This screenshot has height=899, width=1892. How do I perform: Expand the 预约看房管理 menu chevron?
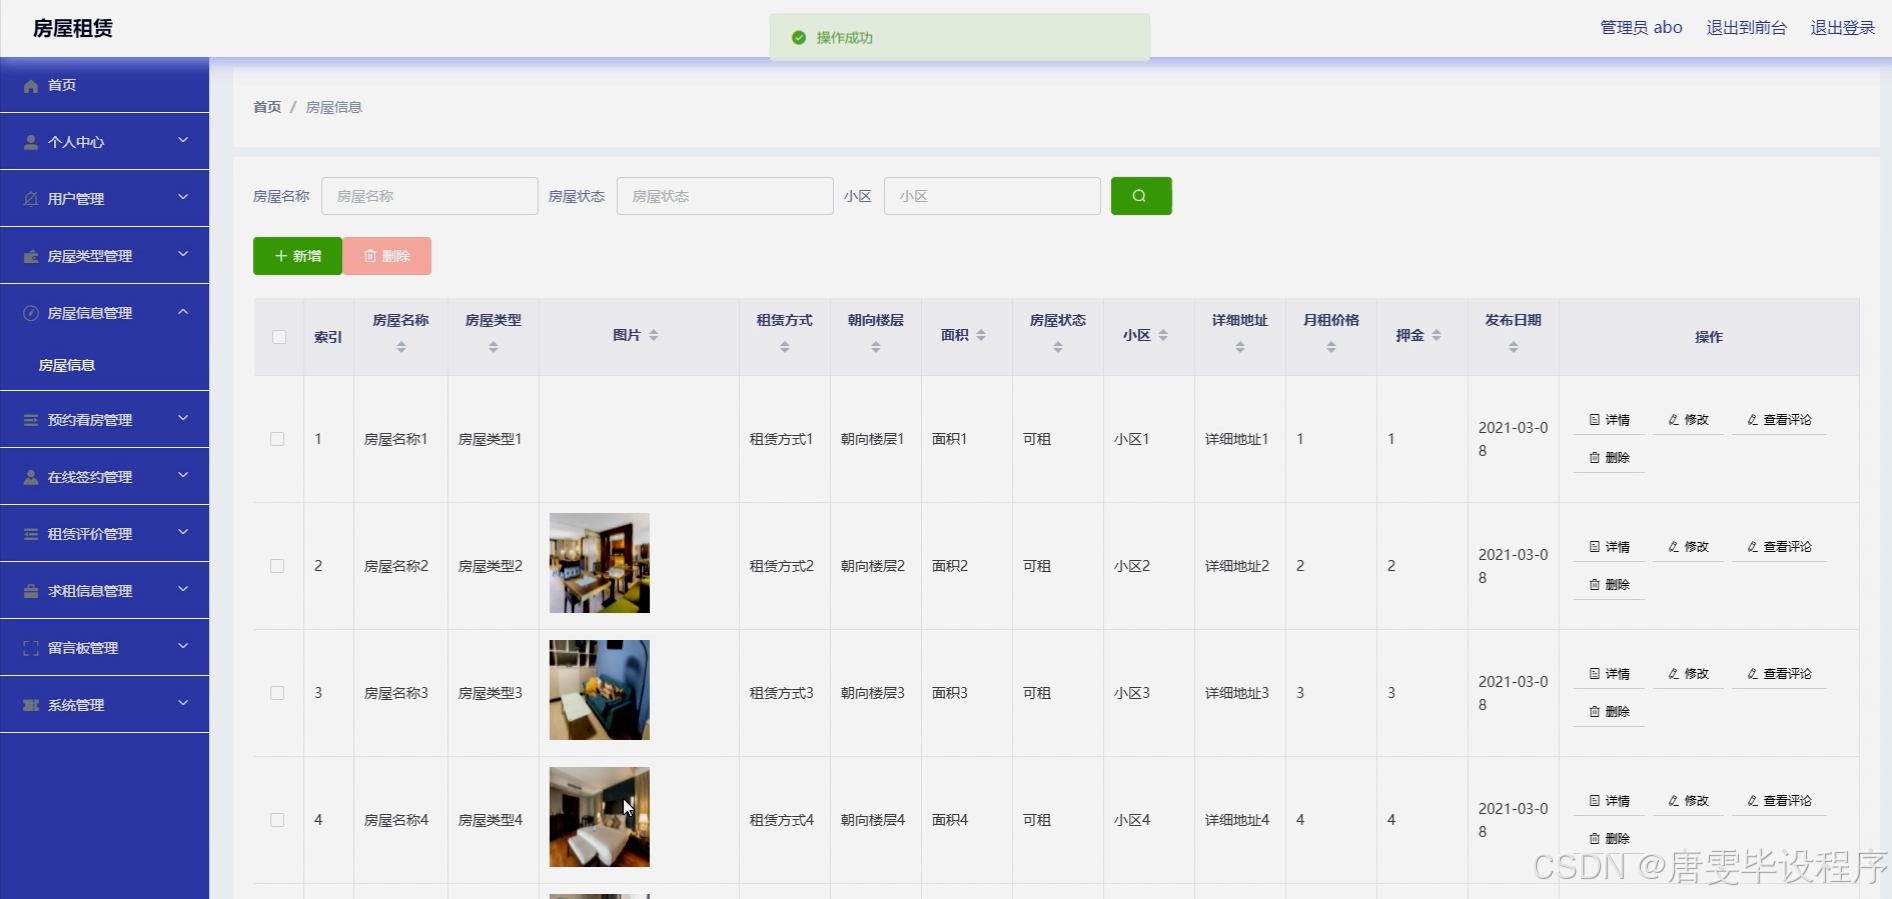[183, 419]
